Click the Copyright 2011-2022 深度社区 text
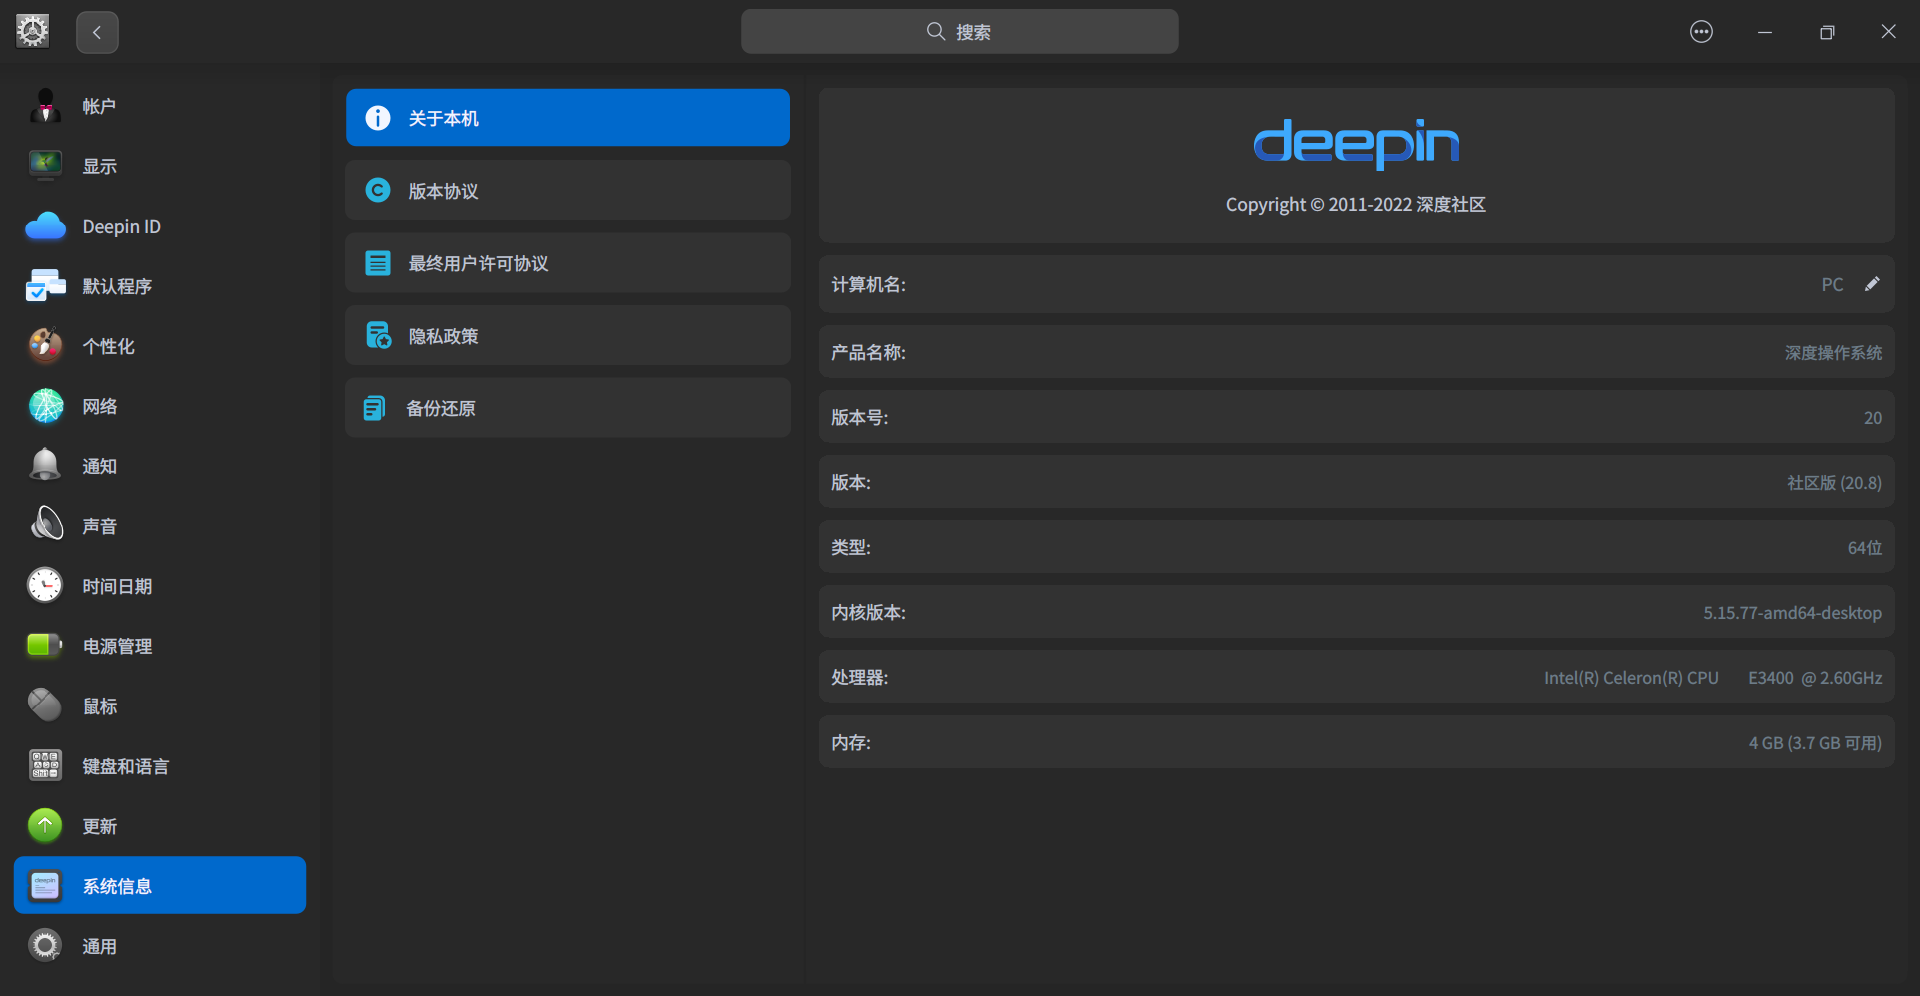 click(1356, 205)
